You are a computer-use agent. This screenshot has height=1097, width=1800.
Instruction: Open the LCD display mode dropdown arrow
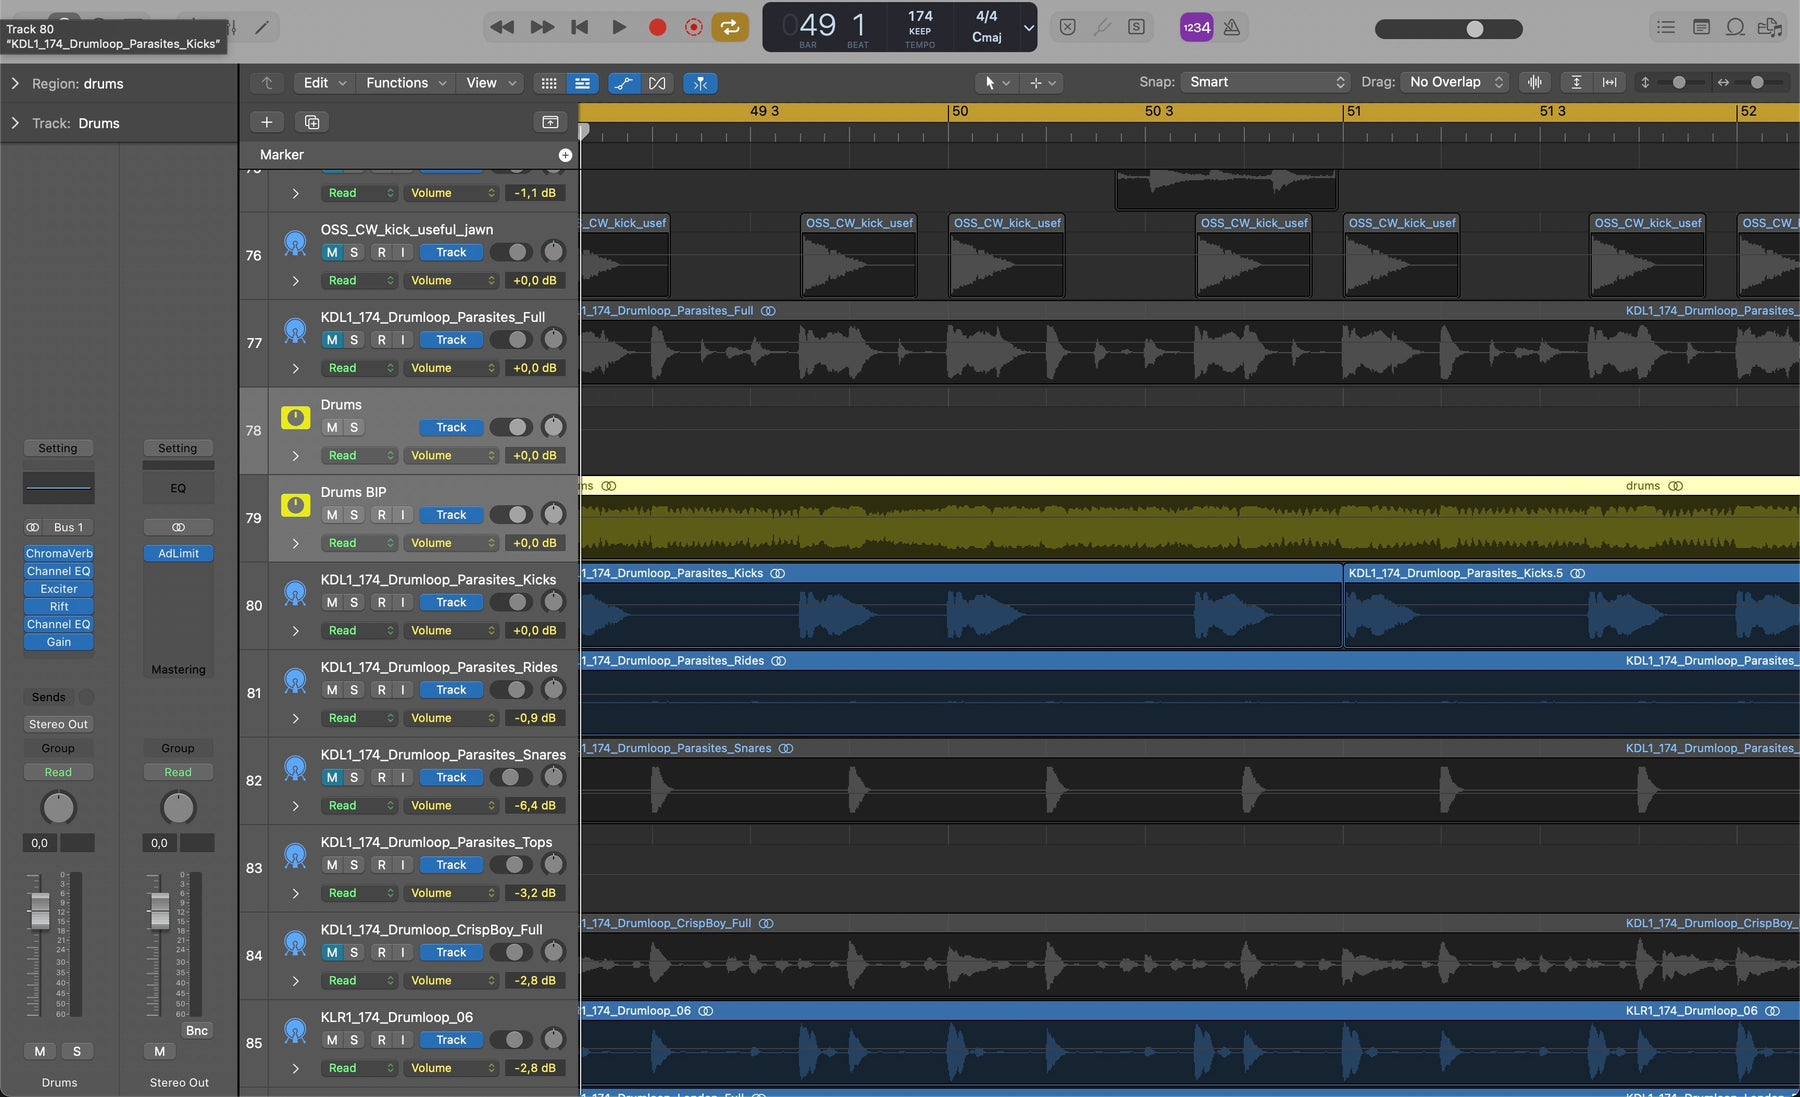click(x=1028, y=28)
